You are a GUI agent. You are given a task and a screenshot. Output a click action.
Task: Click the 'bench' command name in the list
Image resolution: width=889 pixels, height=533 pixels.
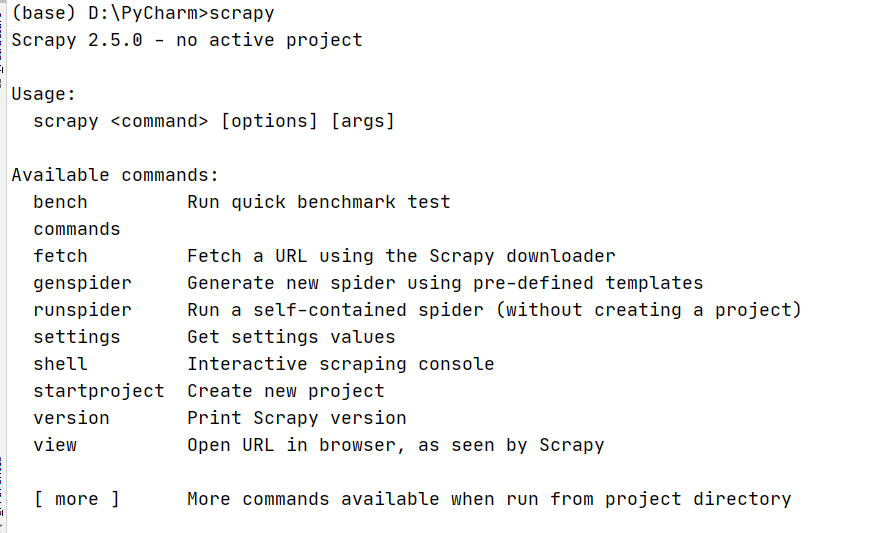coord(61,202)
